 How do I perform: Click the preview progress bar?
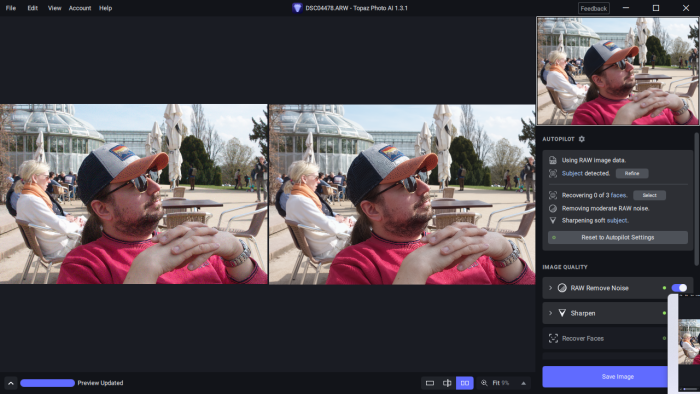(47, 383)
